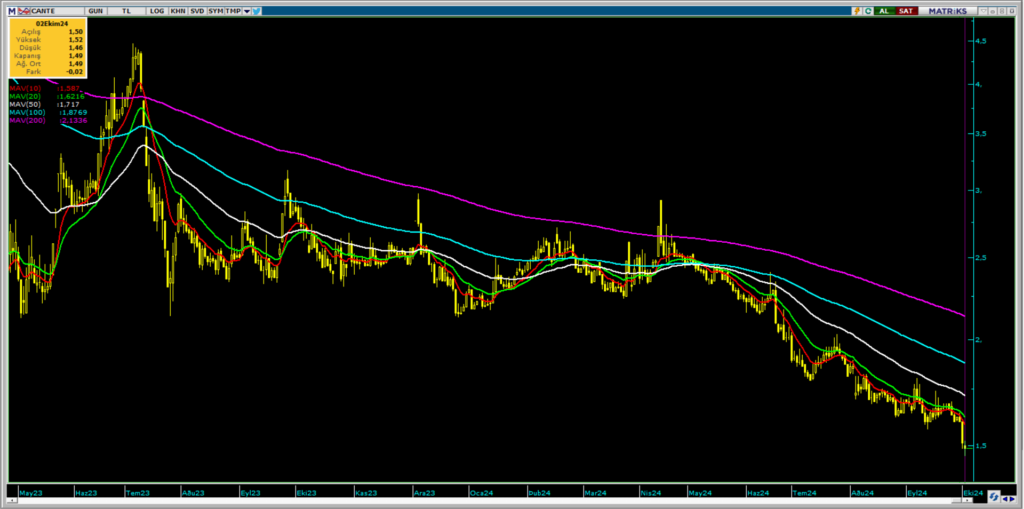Toggle the KHN option in toolbar
This screenshot has height=509, width=1024.
click(x=177, y=10)
